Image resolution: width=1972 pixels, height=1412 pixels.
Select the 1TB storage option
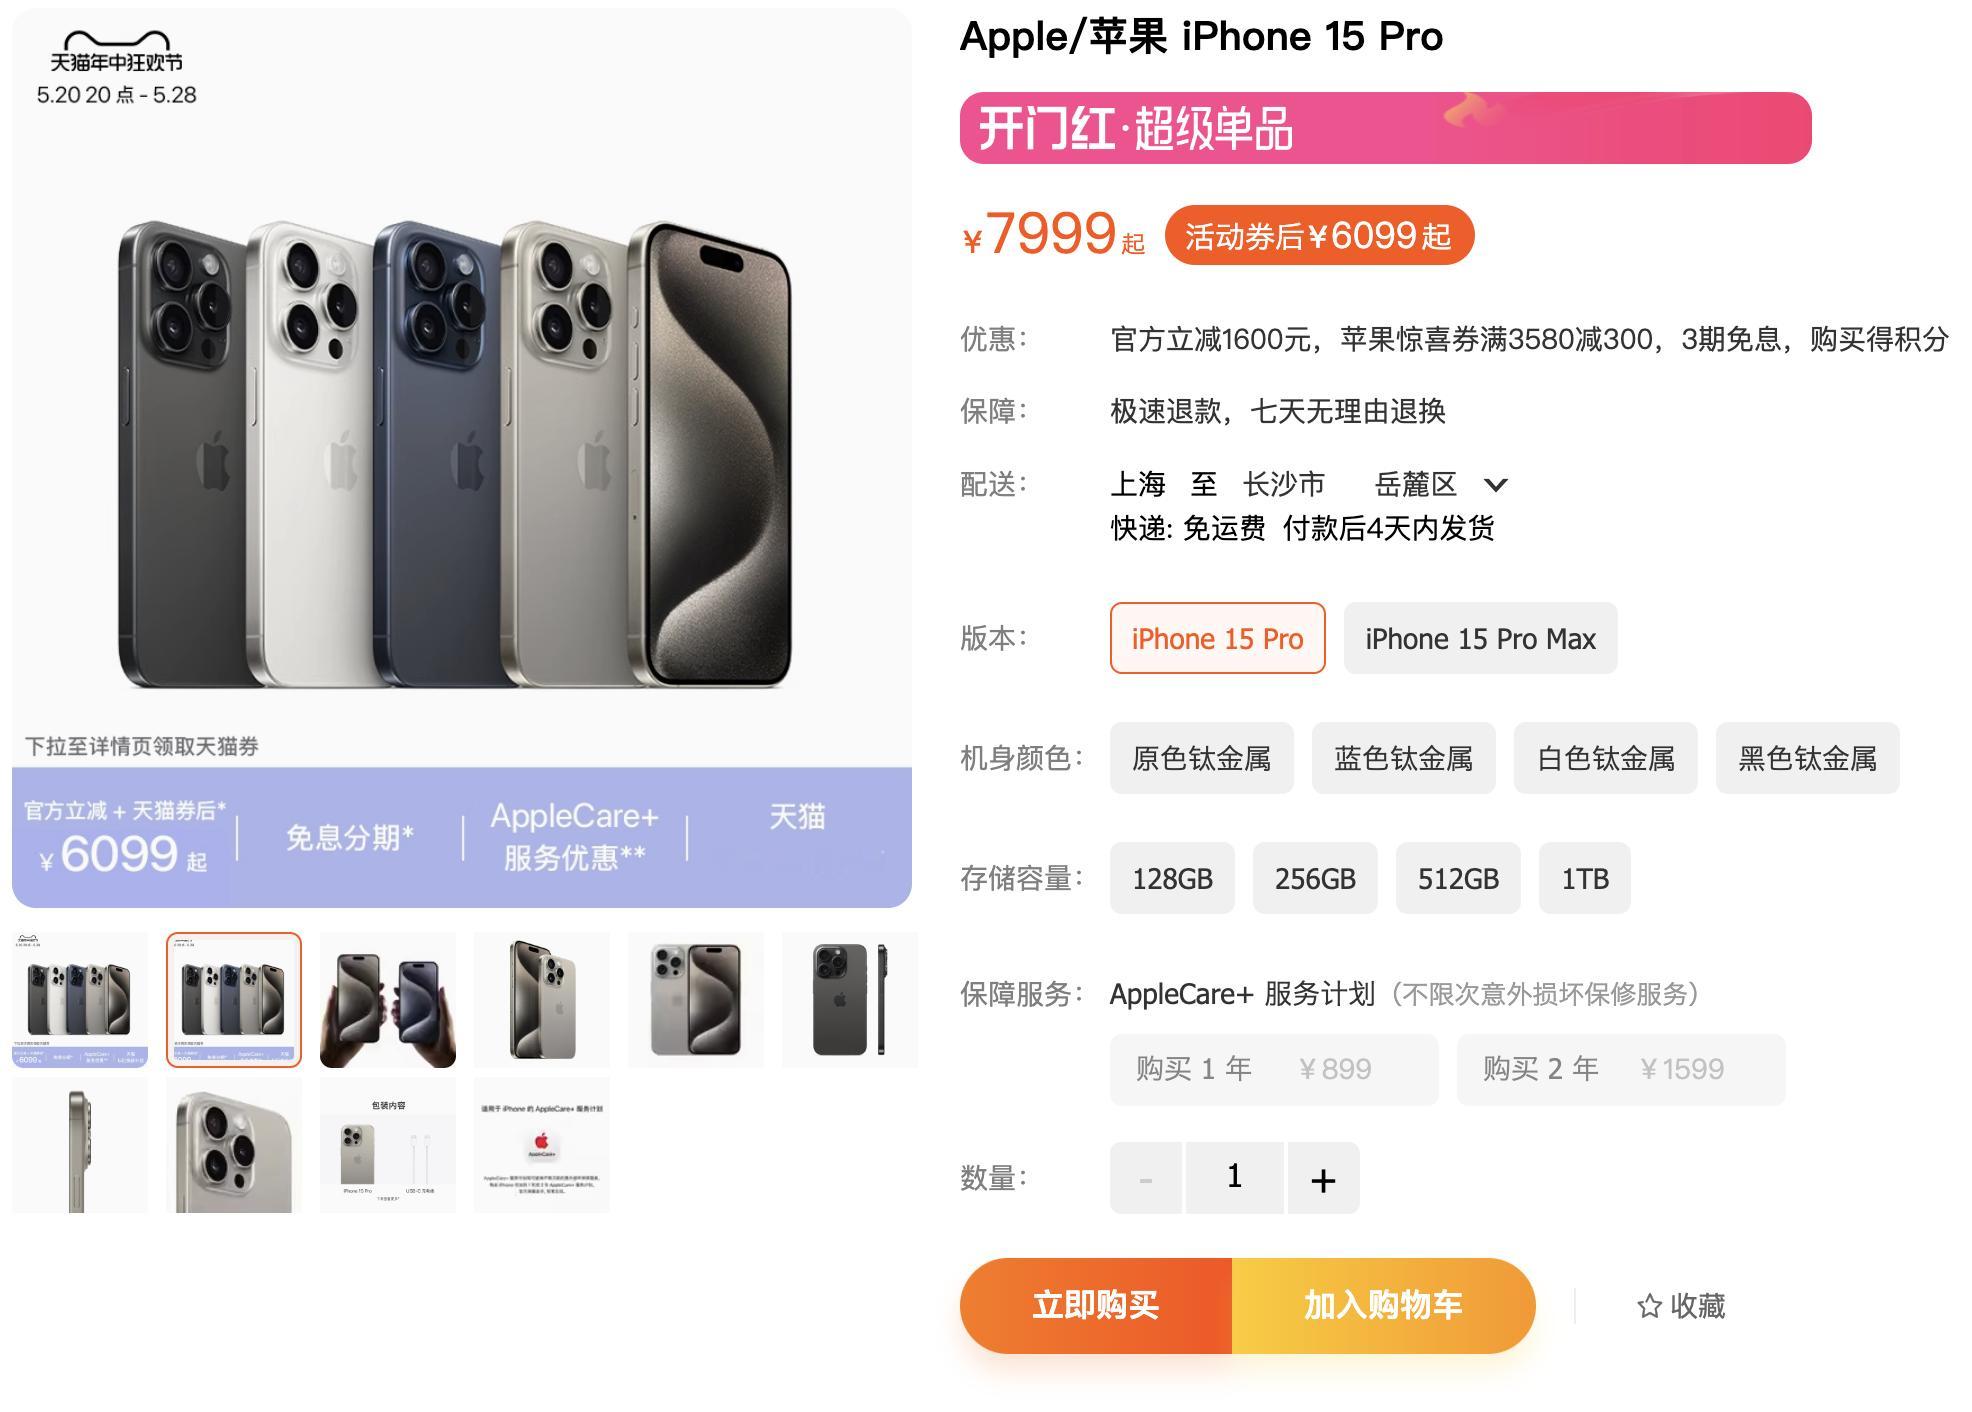click(1584, 878)
